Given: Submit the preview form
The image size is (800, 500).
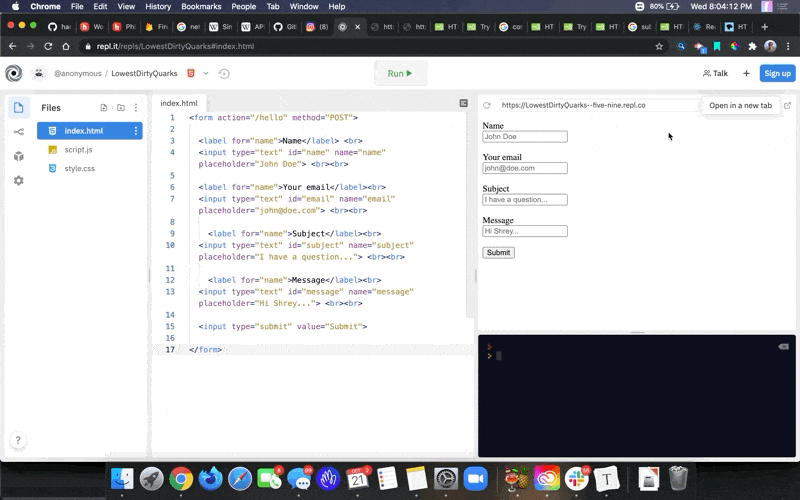Looking at the screenshot, I should coord(498,253).
